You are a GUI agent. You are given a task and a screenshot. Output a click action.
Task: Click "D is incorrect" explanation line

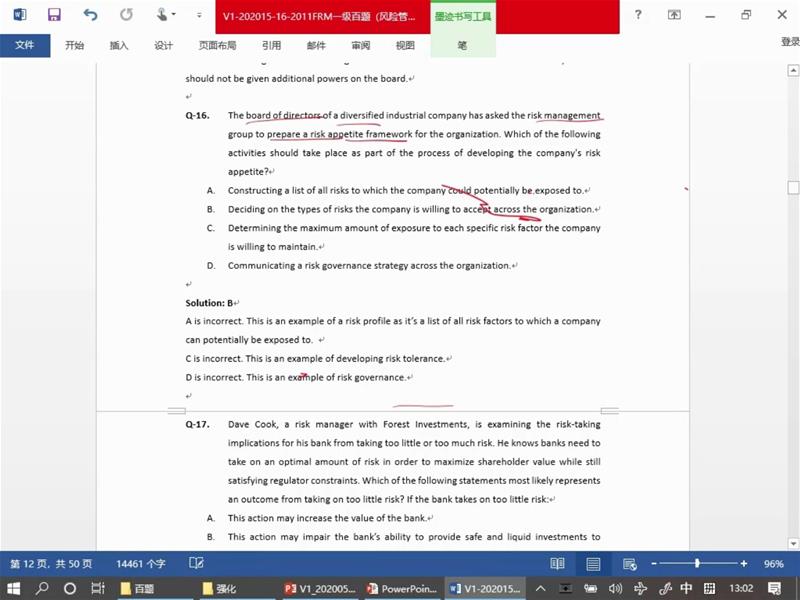pyautogui.click(x=295, y=378)
